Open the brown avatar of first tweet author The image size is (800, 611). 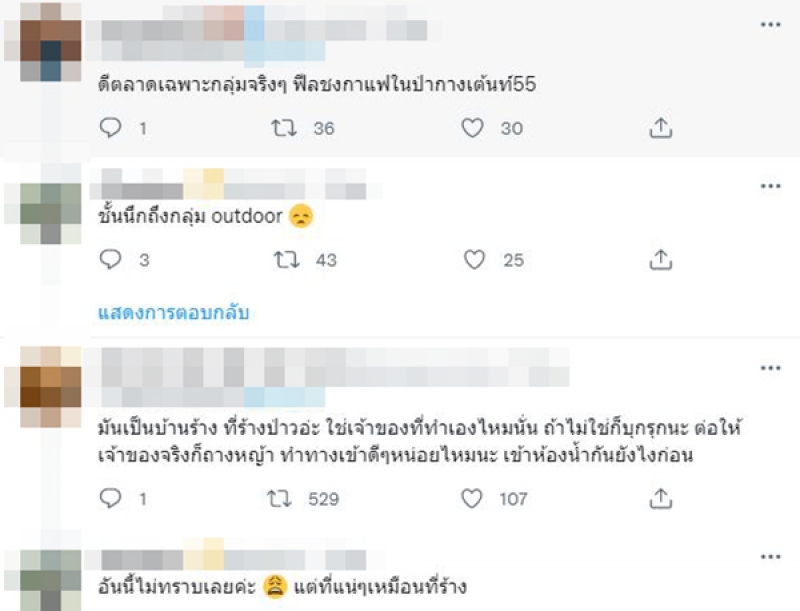click(x=51, y=41)
